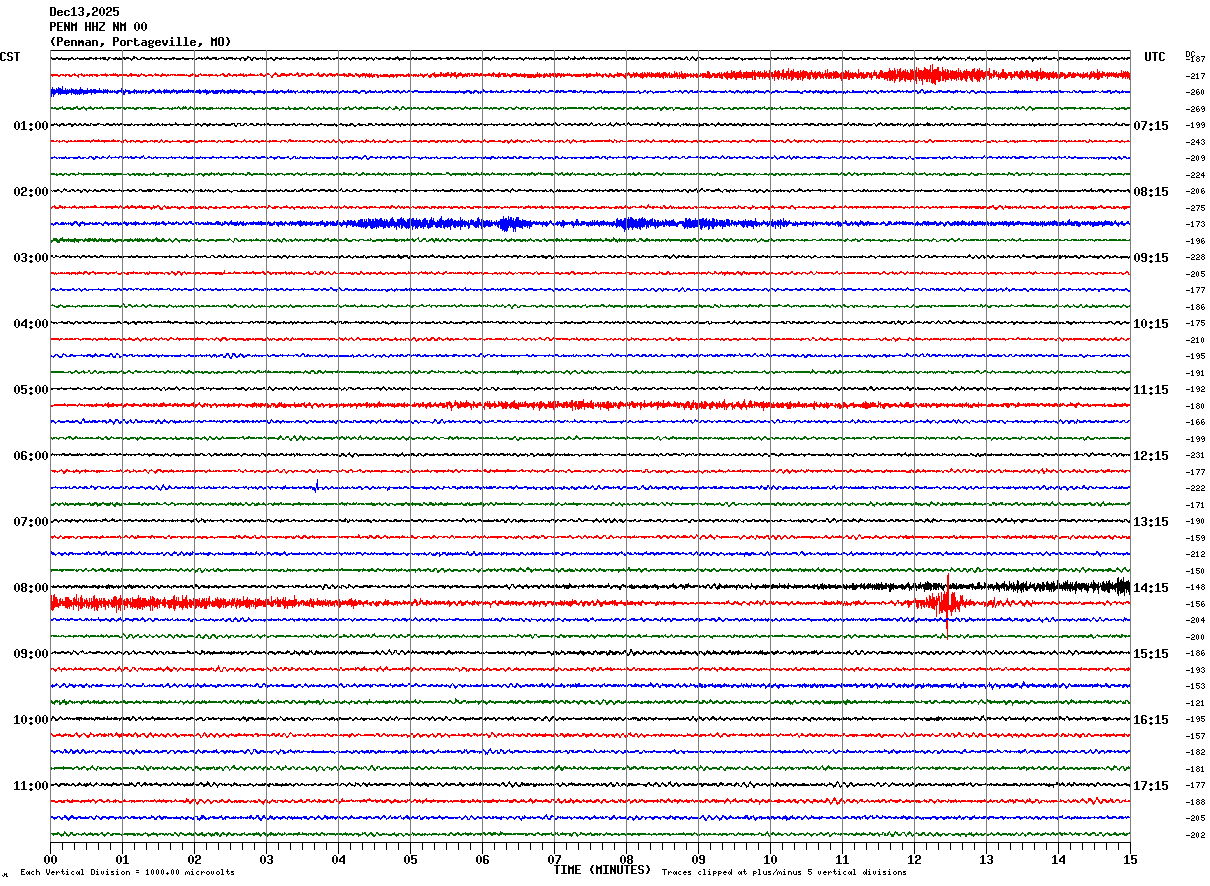Image resolution: width=1210 pixels, height=886 pixels.
Task: Click the CST timezone label
Action: (x=10, y=57)
